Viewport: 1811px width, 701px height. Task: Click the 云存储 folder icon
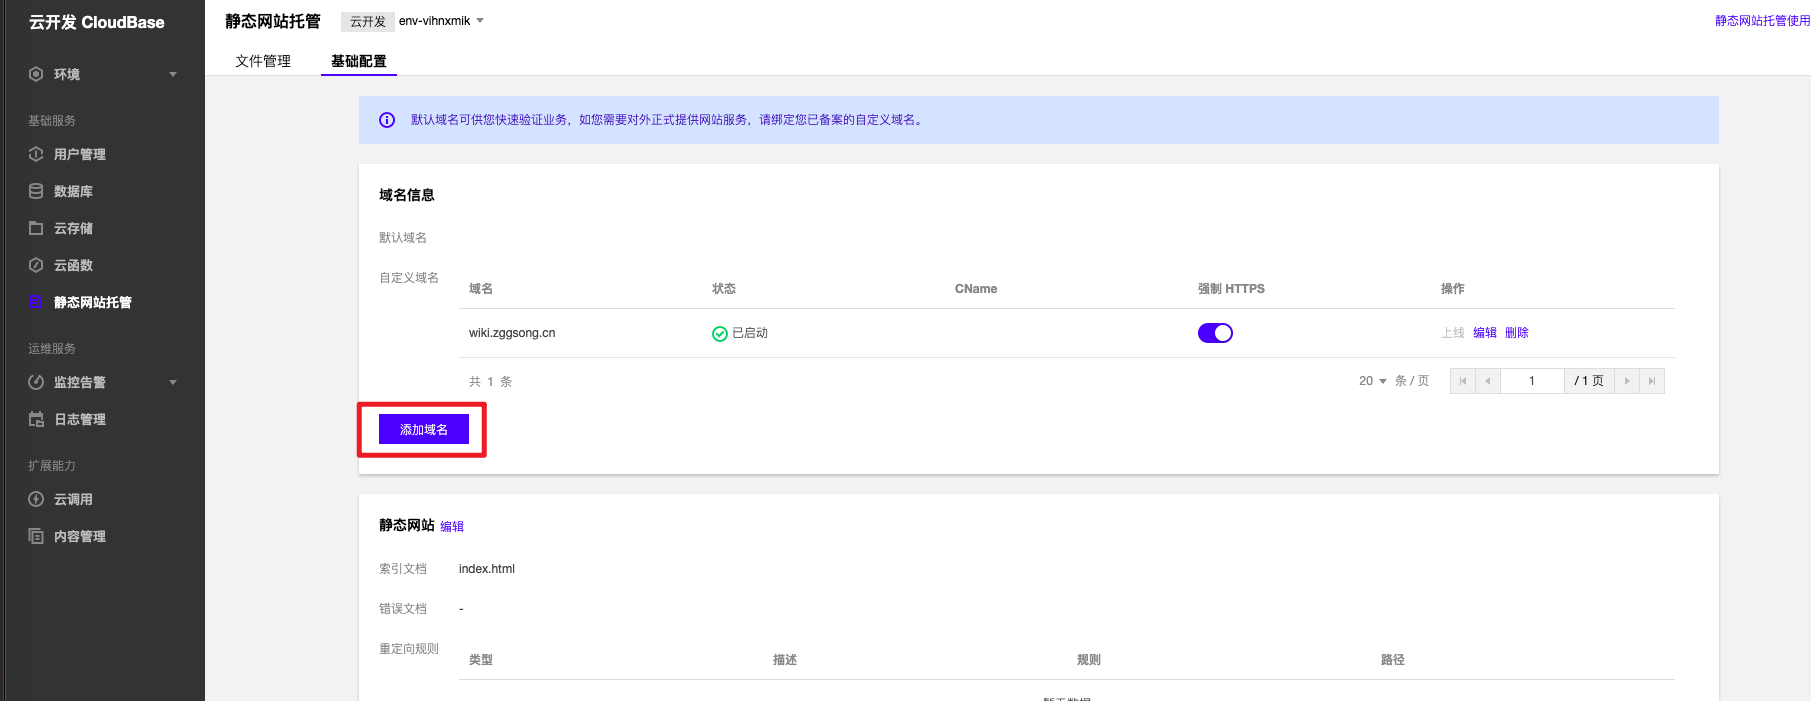coord(36,228)
